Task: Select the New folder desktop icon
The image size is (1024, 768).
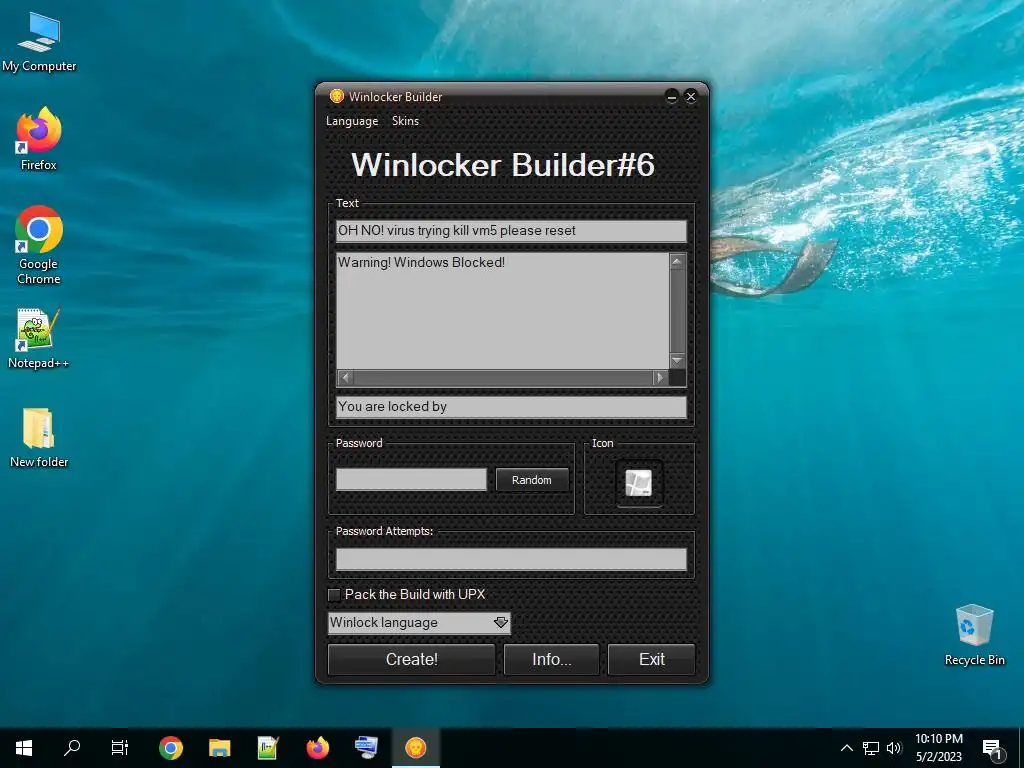Action: [x=39, y=438]
